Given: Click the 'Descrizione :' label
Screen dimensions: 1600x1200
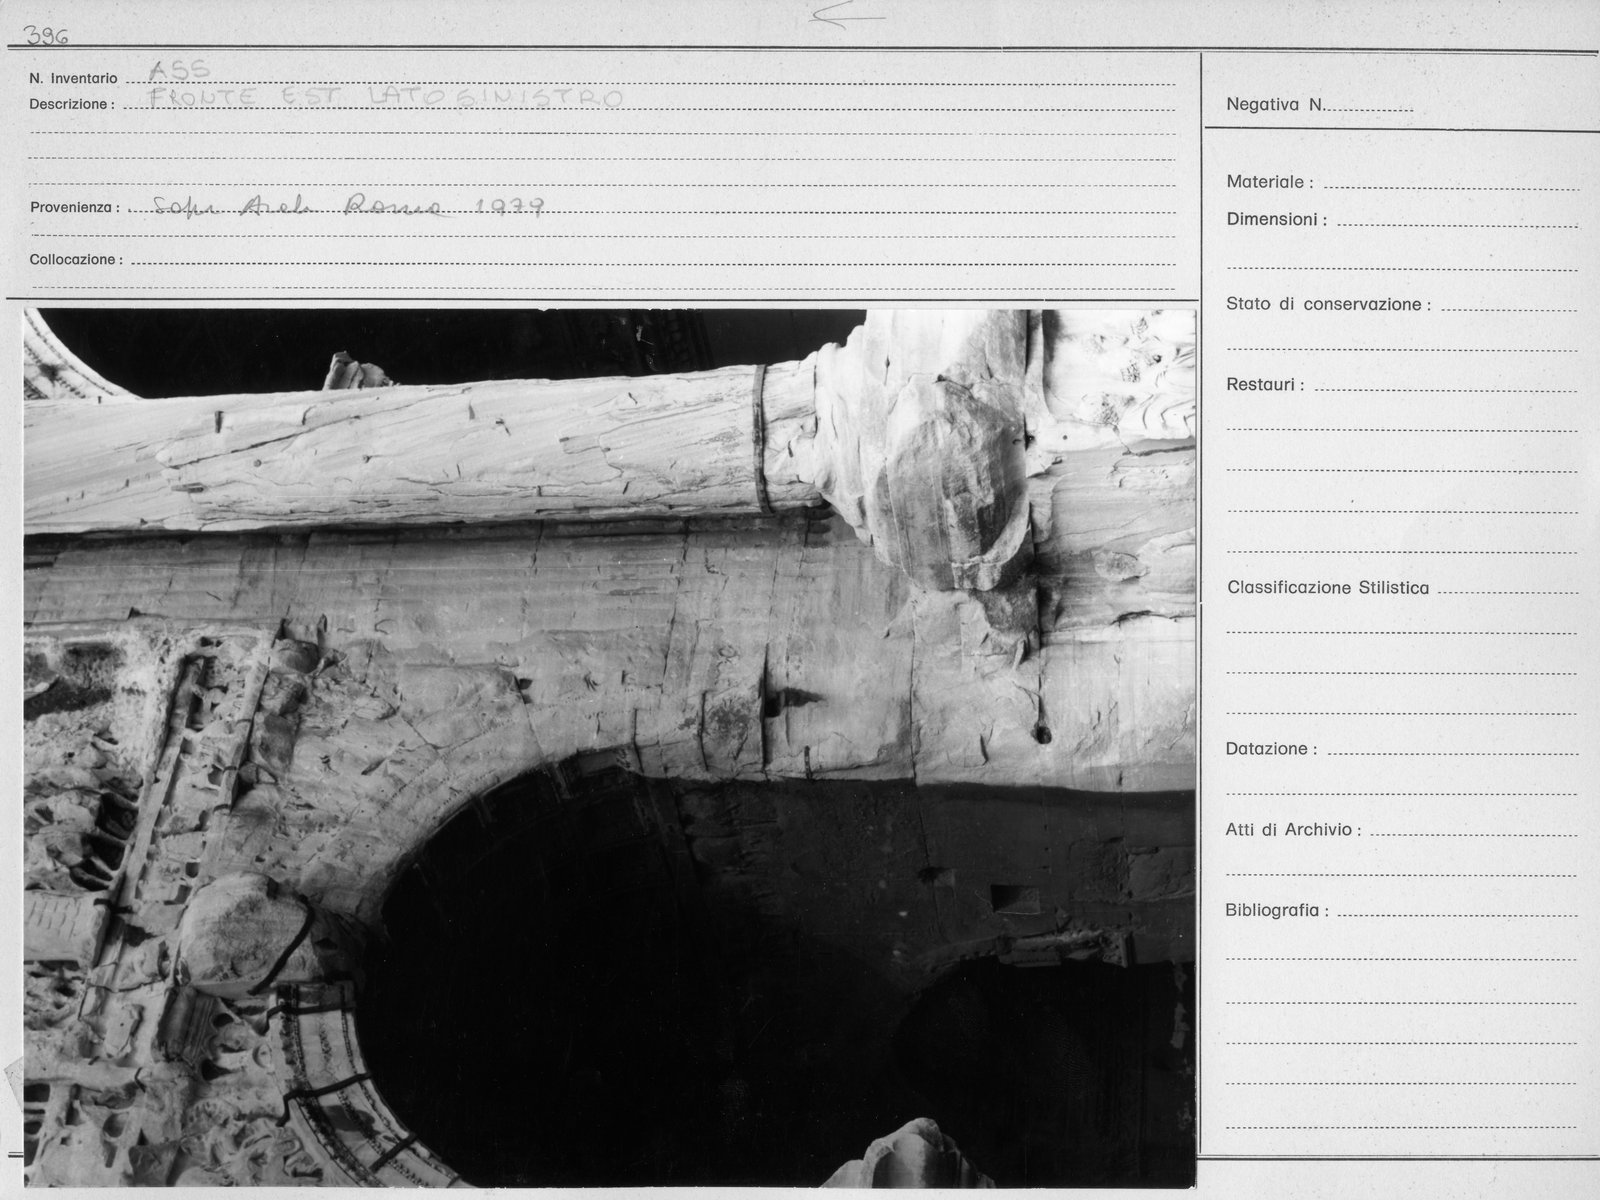Looking at the screenshot, I should pyautogui.click(x=72, y=104).
